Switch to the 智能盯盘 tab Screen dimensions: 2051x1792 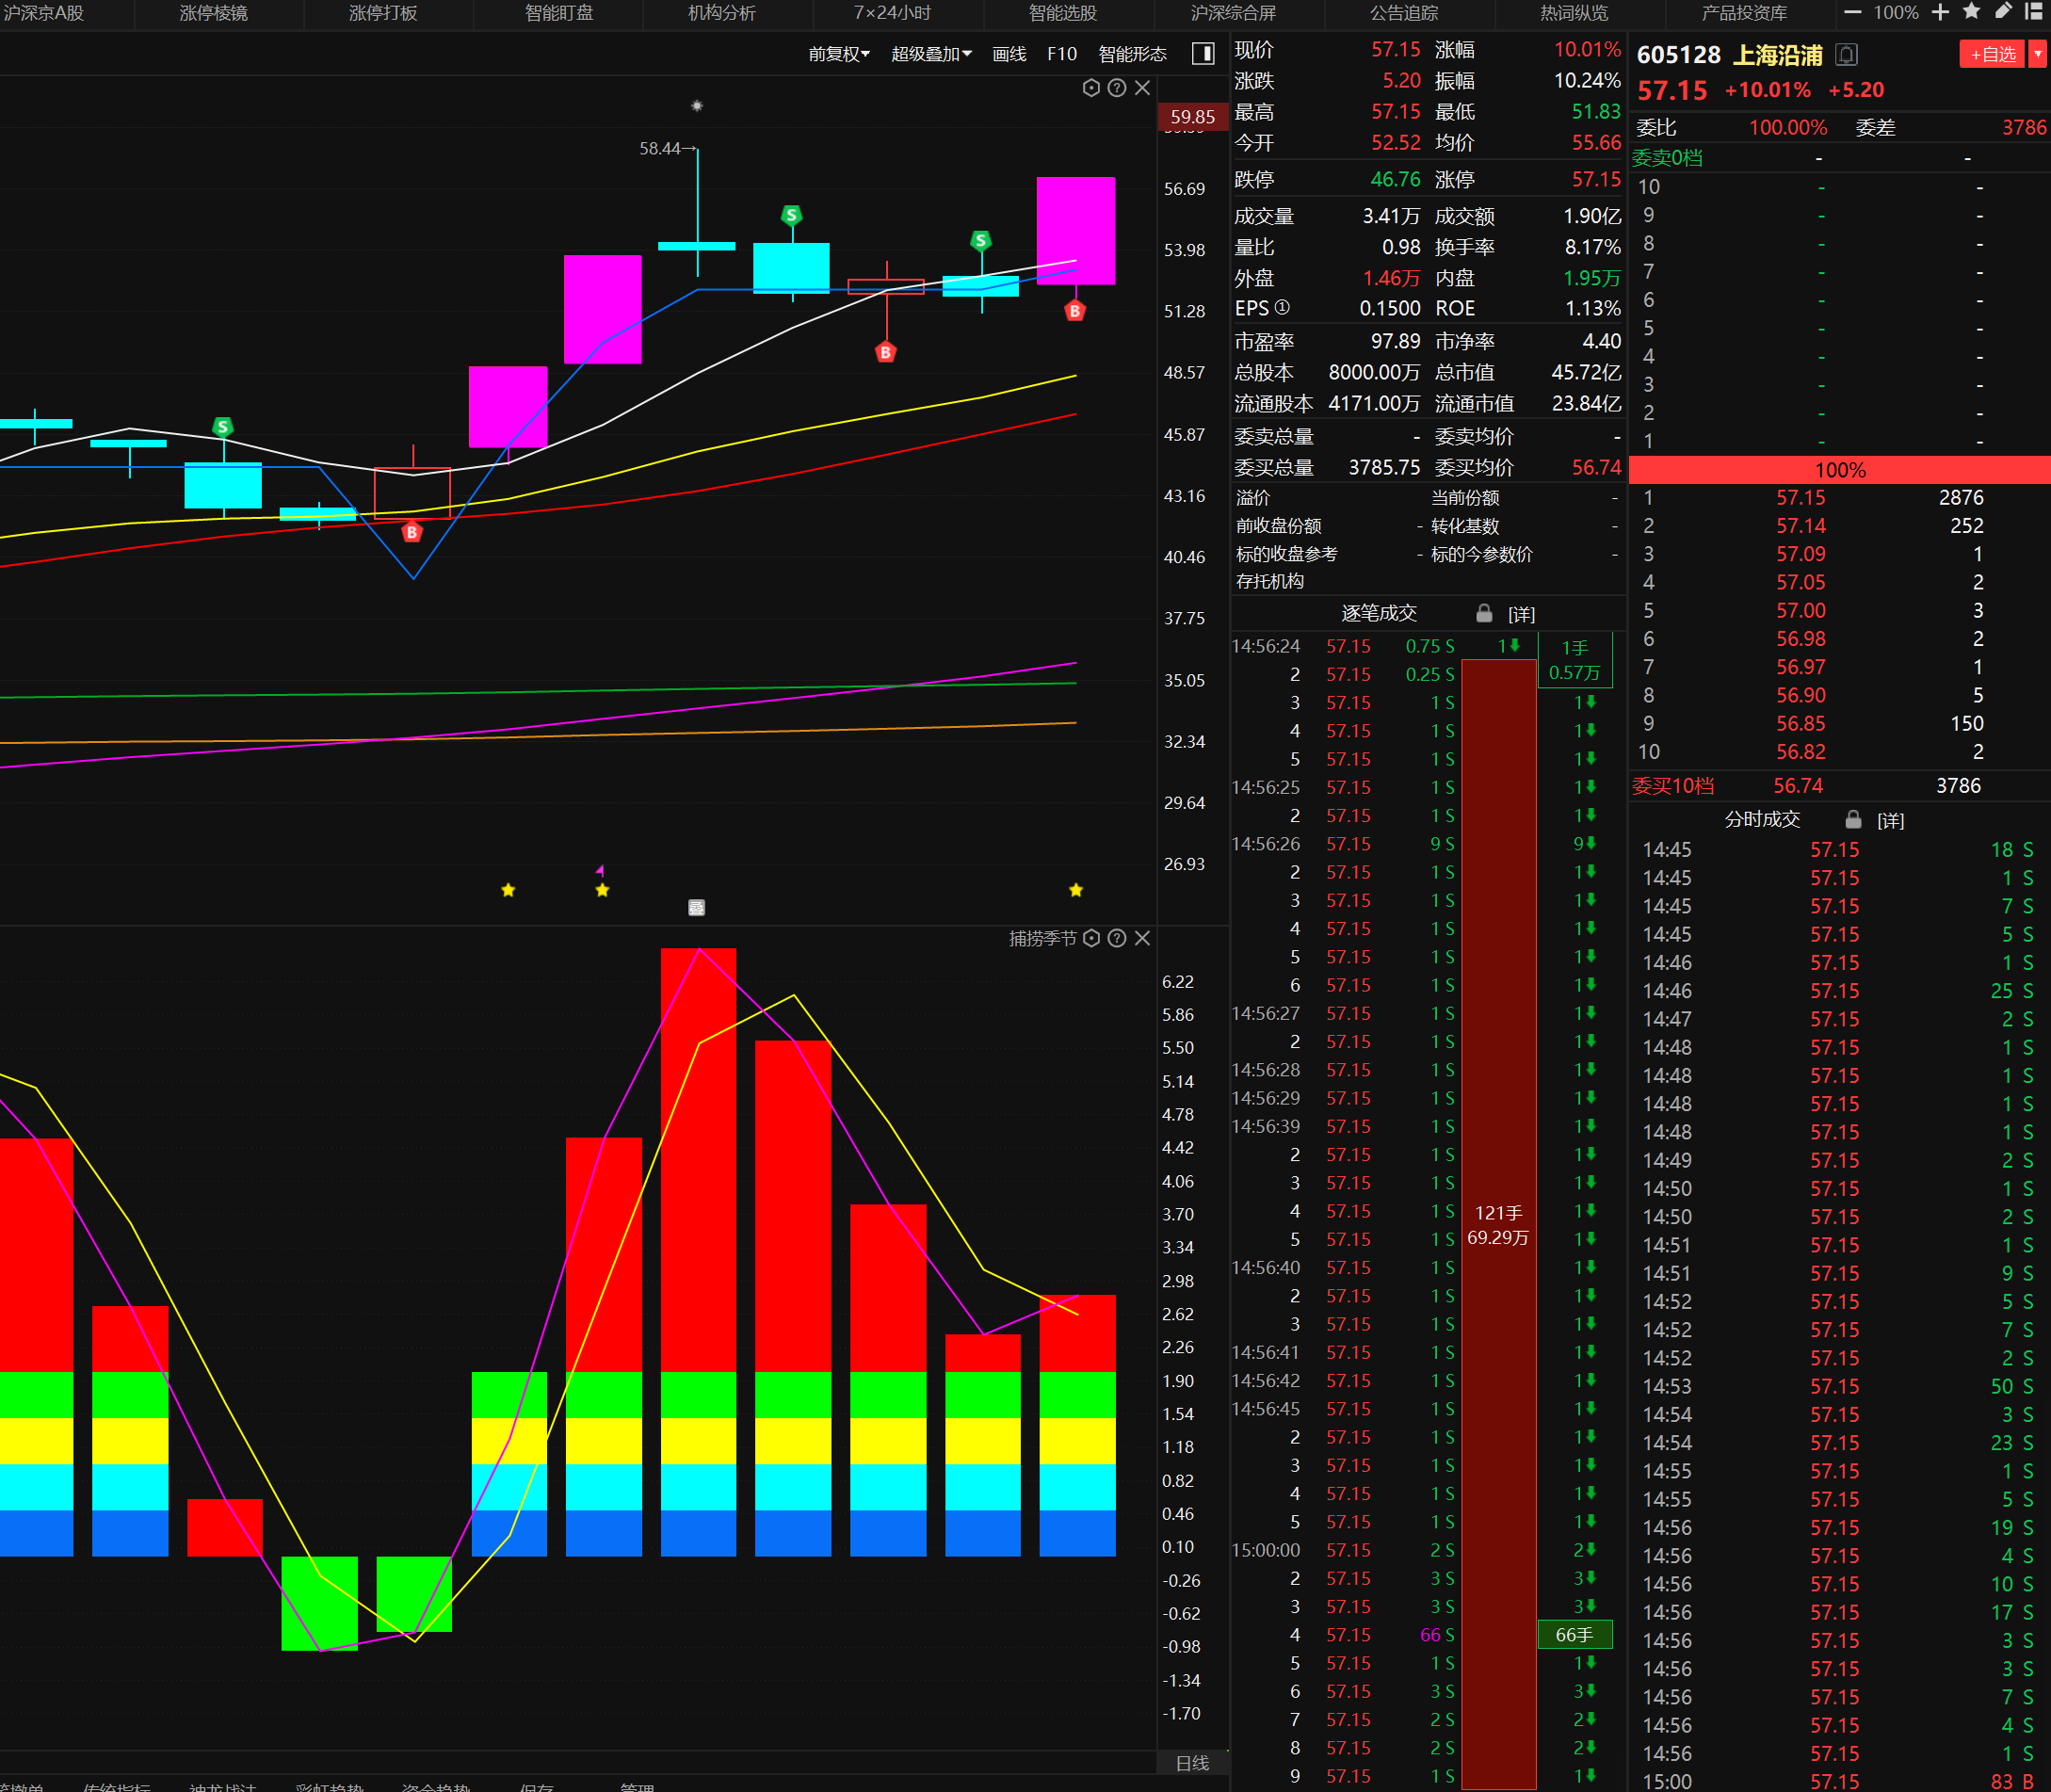(x=559, y=13)
